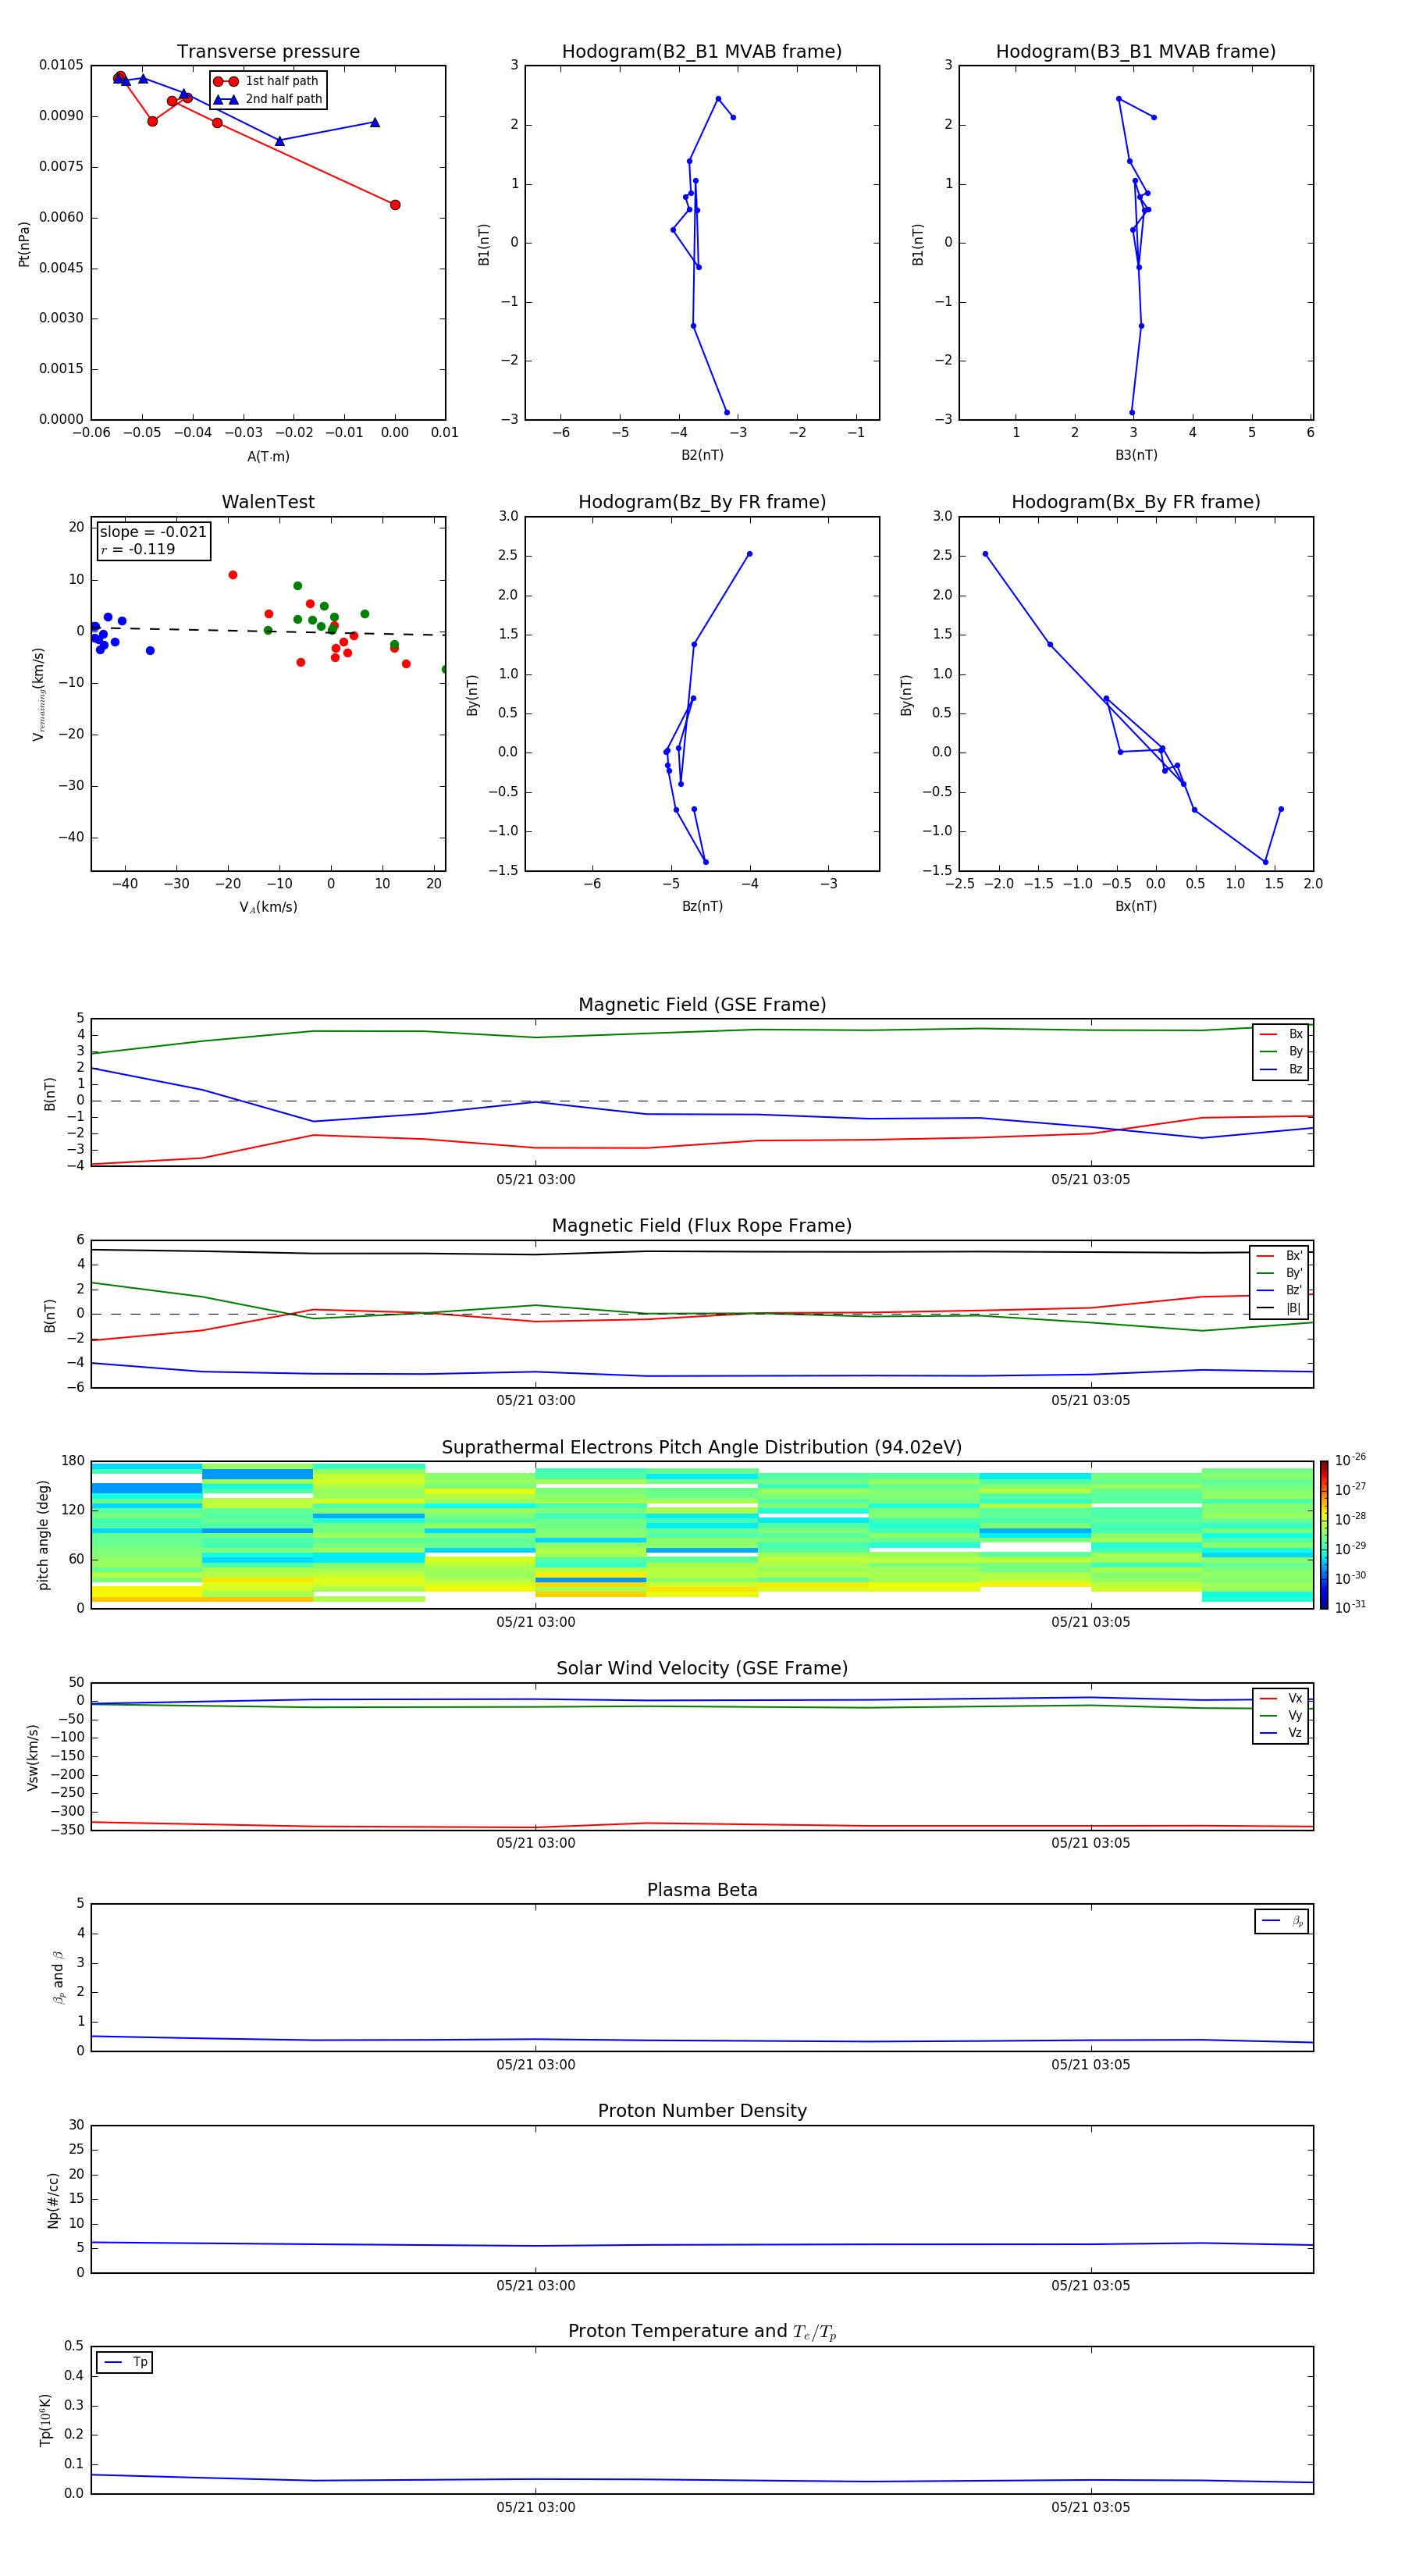This screenshot has height=2576, width=1405.
Task: Select the "Magnetic Field (GSE Frame)" title
Action: [702, 1005]
